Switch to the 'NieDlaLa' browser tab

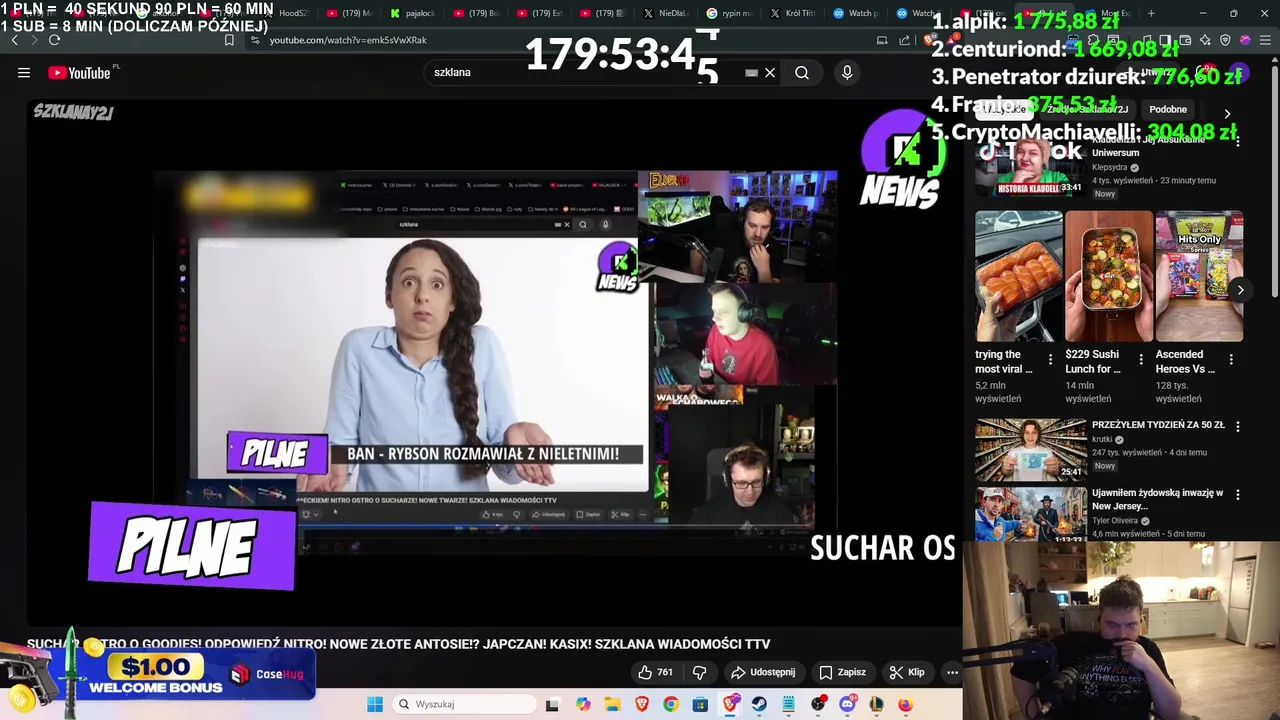666,13
